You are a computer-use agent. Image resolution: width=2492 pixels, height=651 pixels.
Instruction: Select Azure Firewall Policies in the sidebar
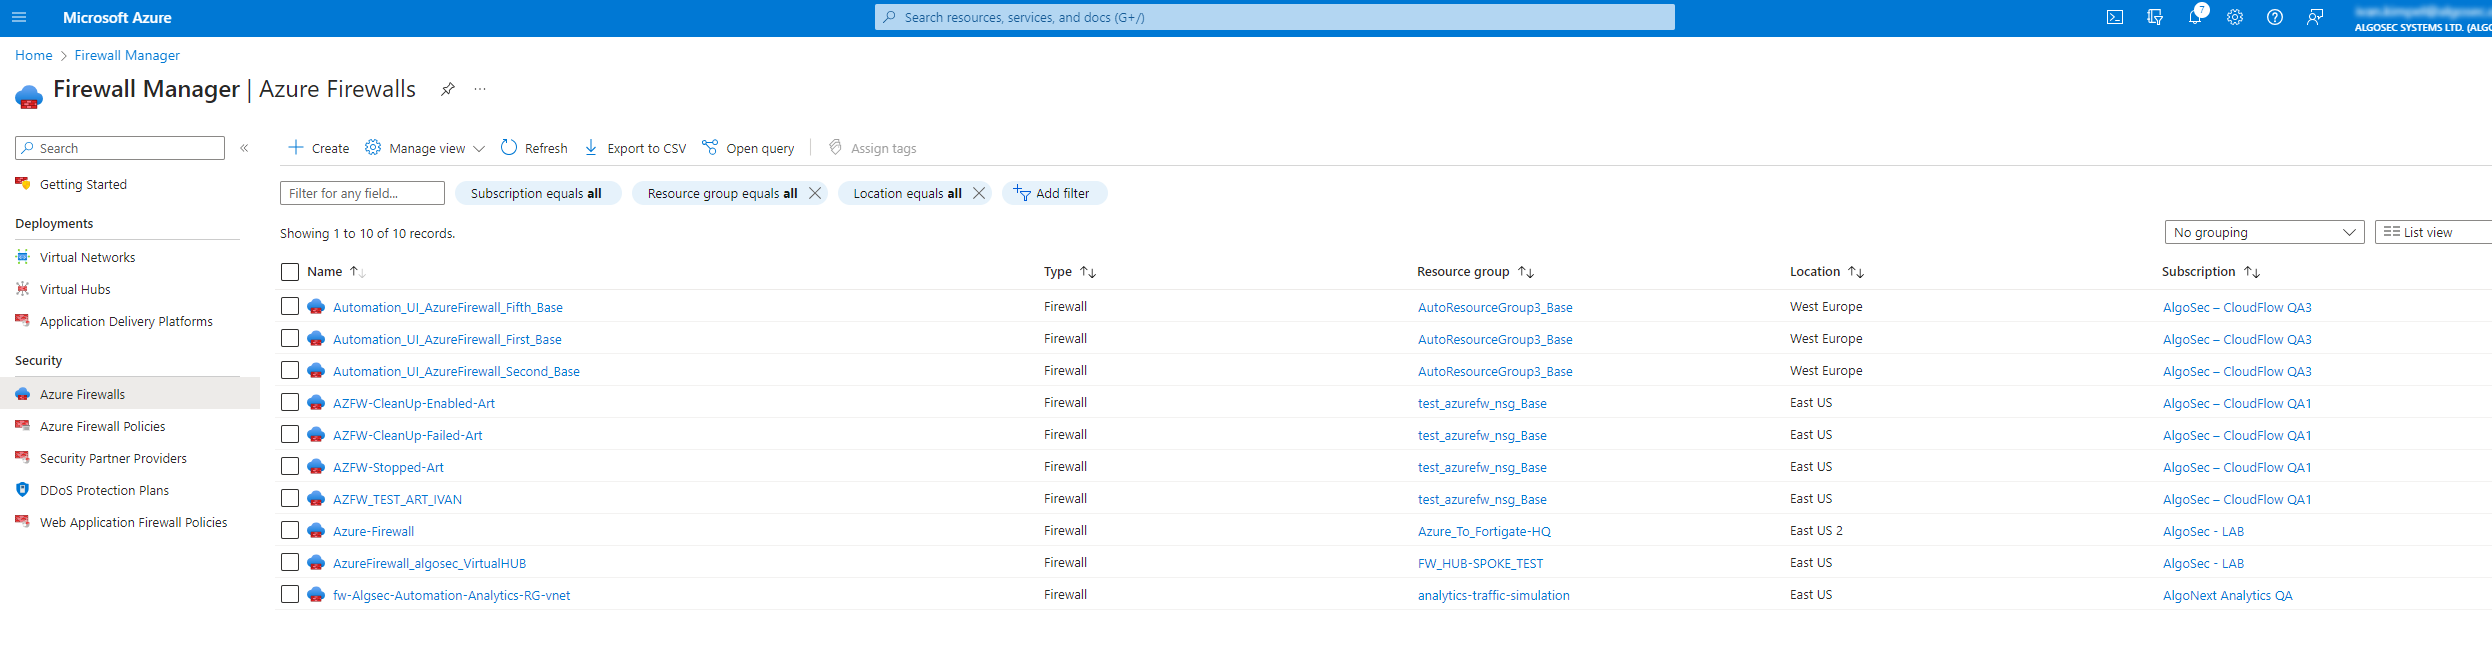coord(102,426)
